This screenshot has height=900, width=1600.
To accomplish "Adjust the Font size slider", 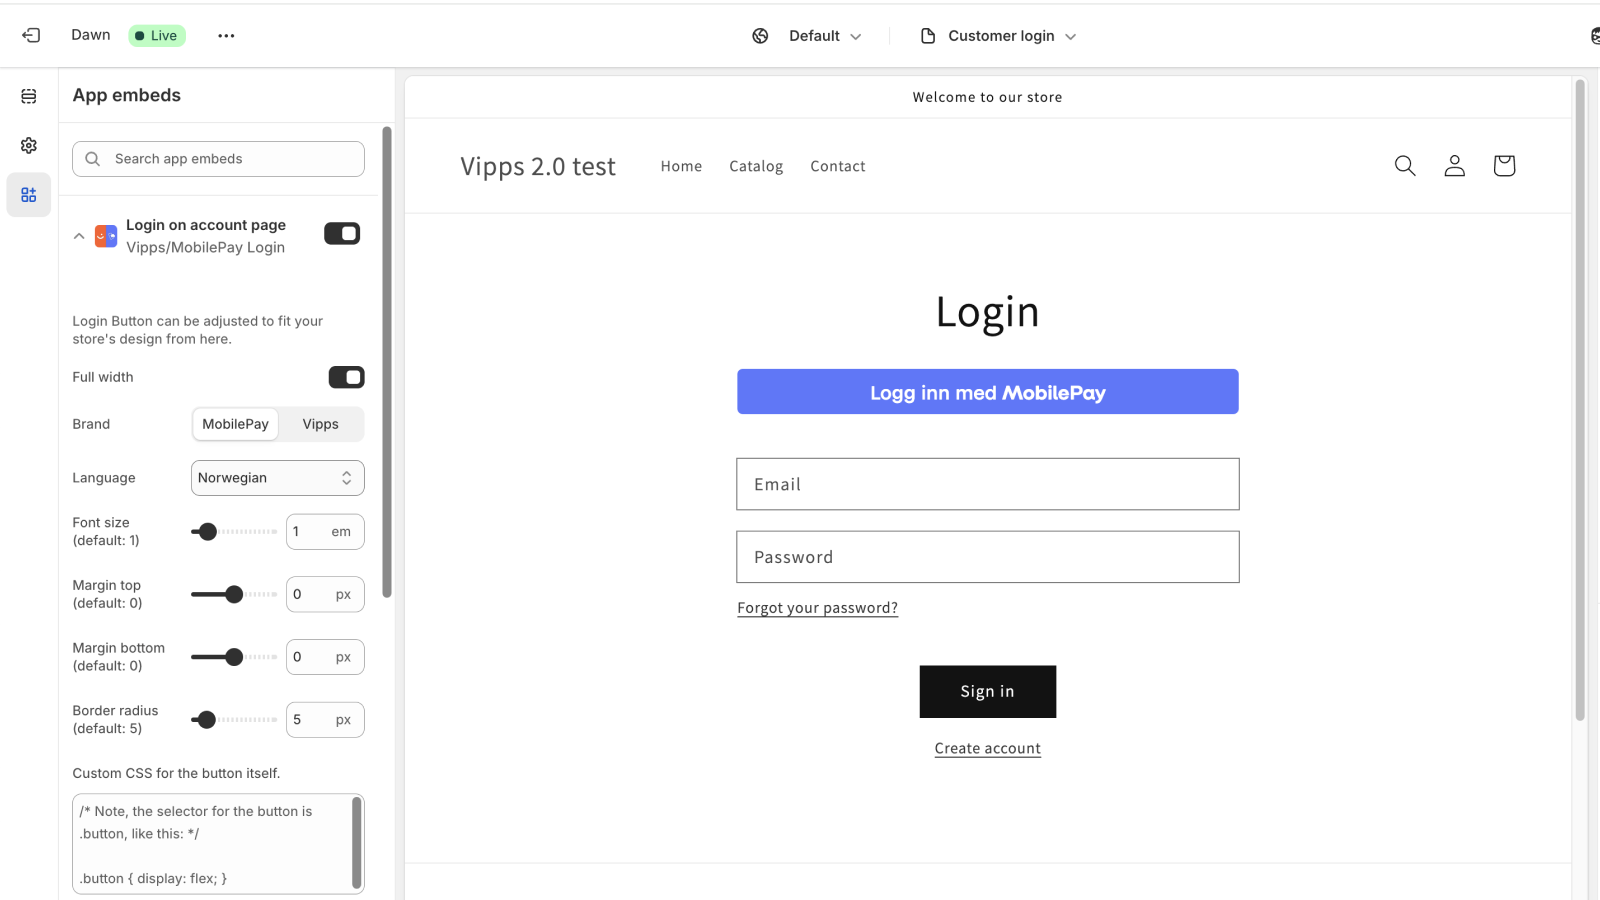I will coord(234,532).
